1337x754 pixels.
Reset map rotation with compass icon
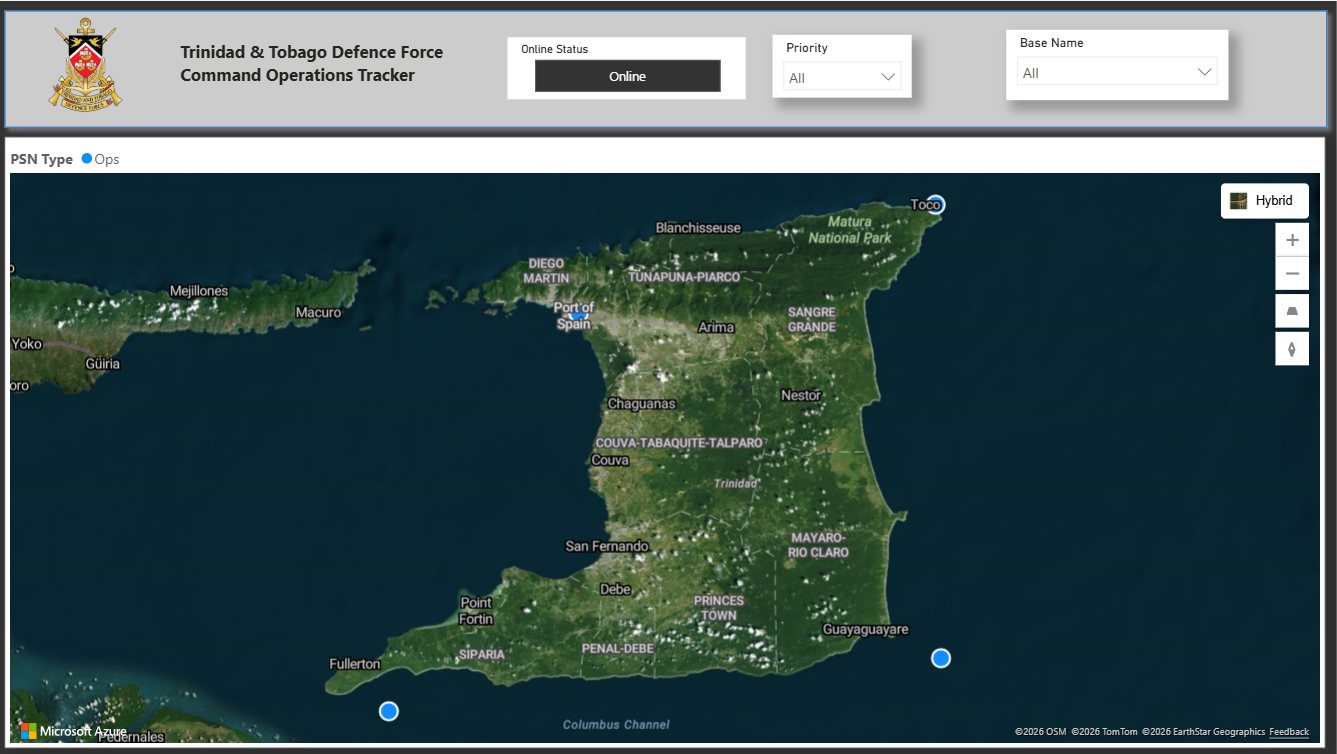pos(1292,349)
